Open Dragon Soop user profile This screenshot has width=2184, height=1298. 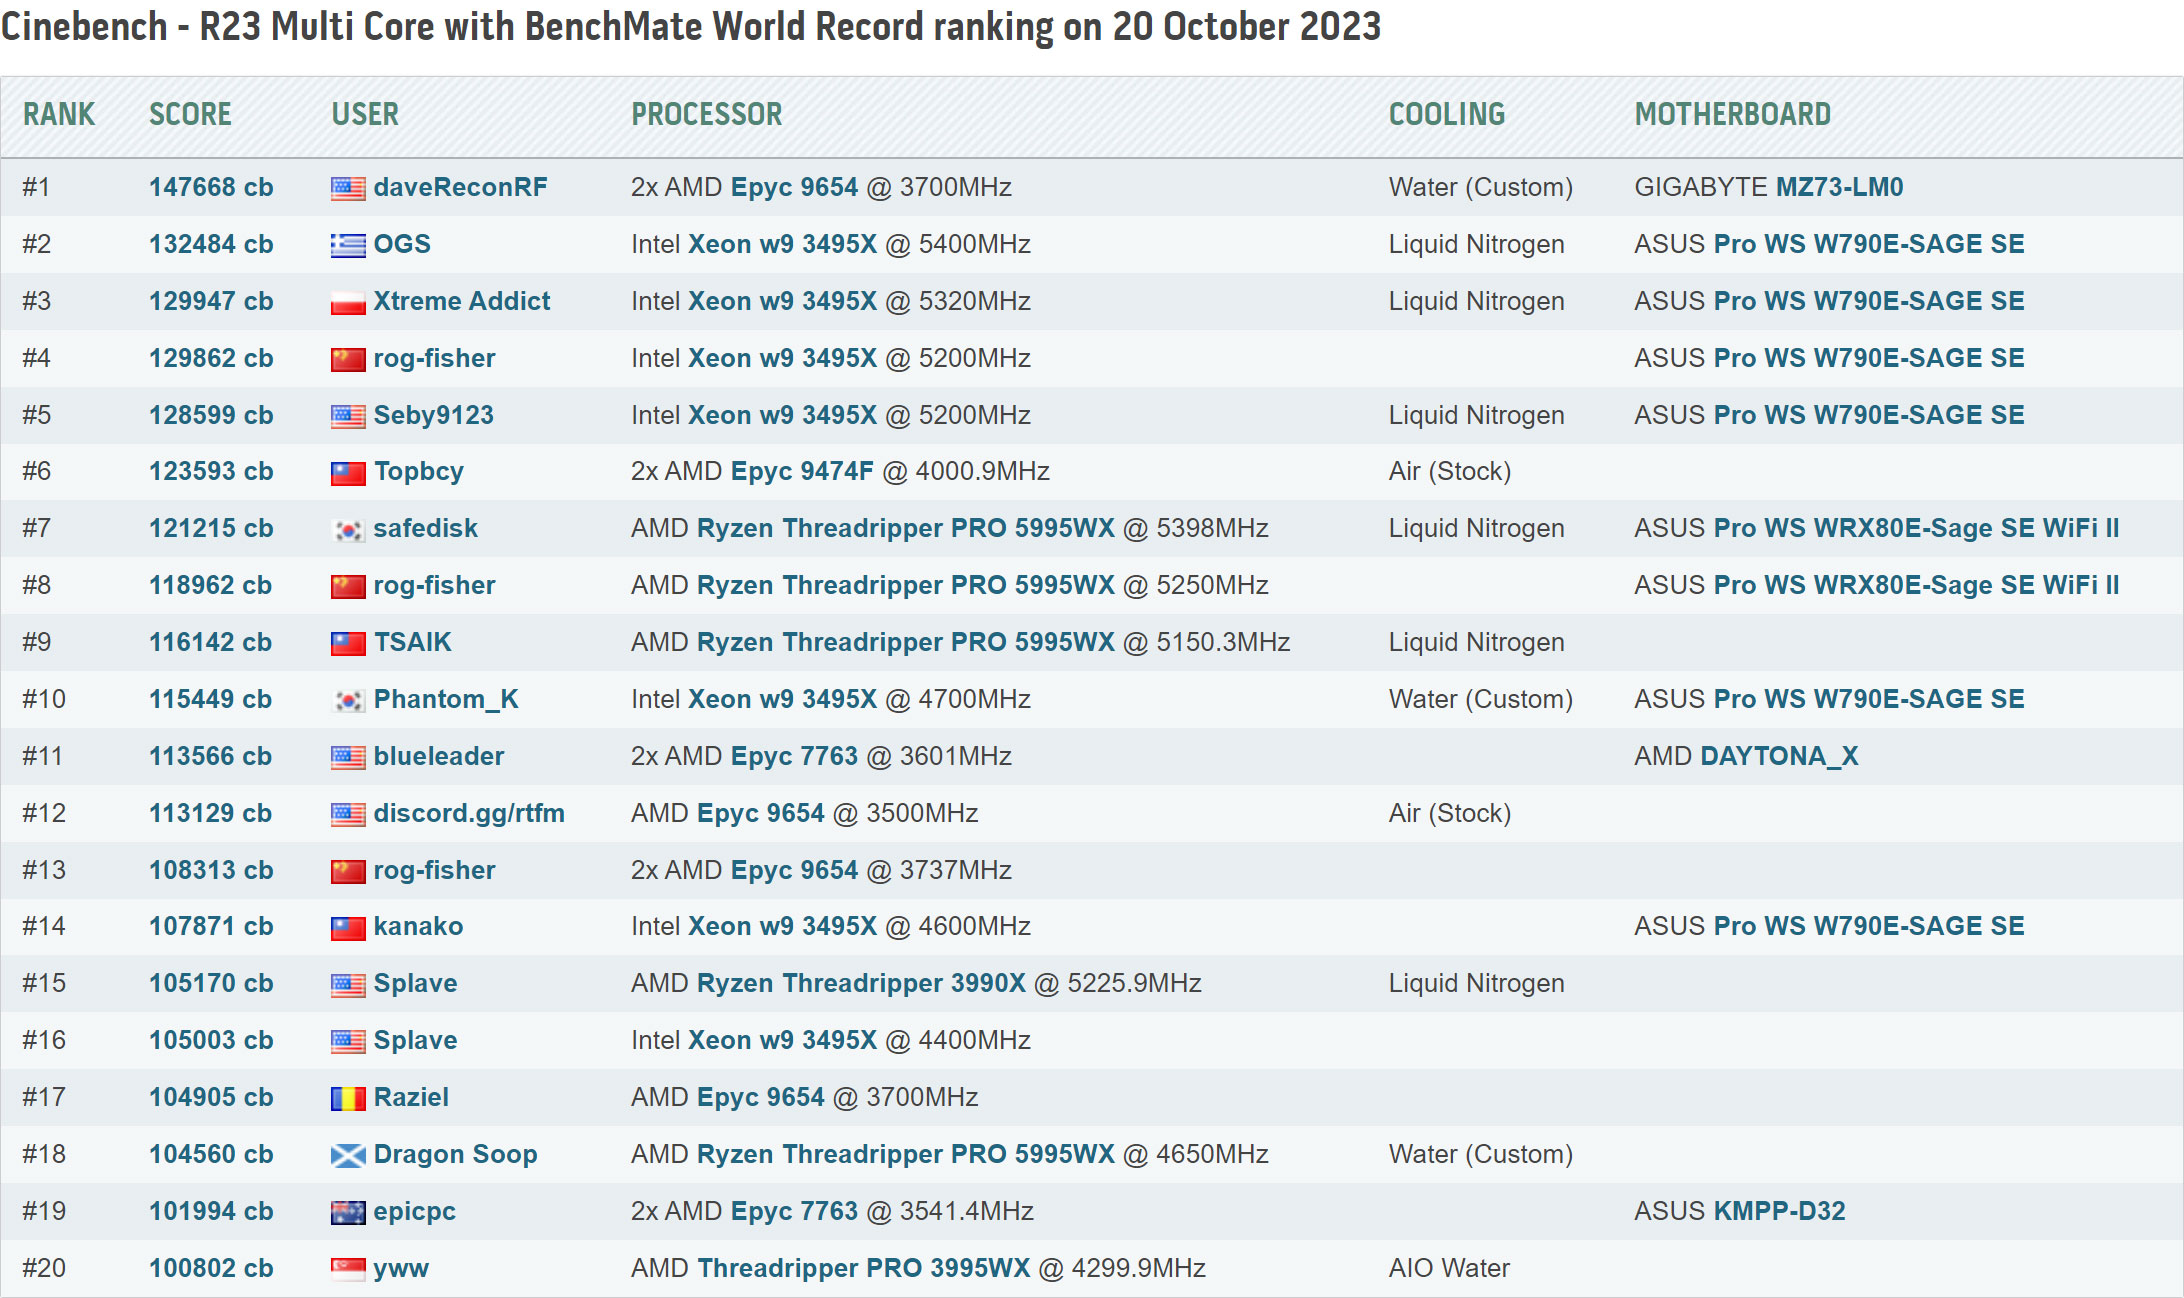455,1154
